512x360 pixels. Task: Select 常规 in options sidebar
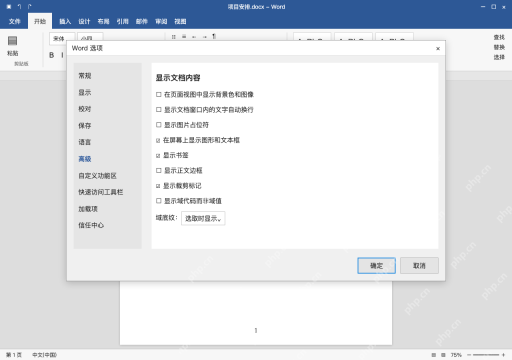point(85,76)
